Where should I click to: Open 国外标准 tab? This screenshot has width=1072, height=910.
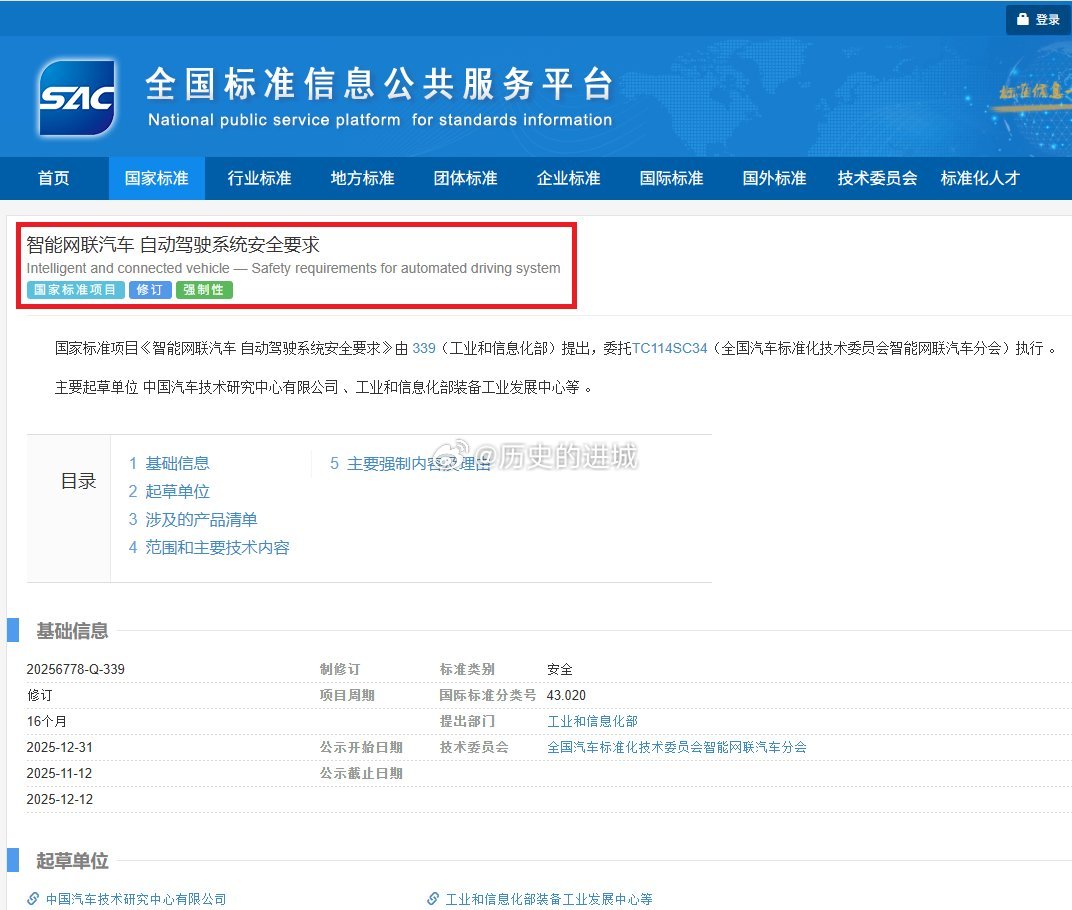pyautogui.click(x=775, y=178)
